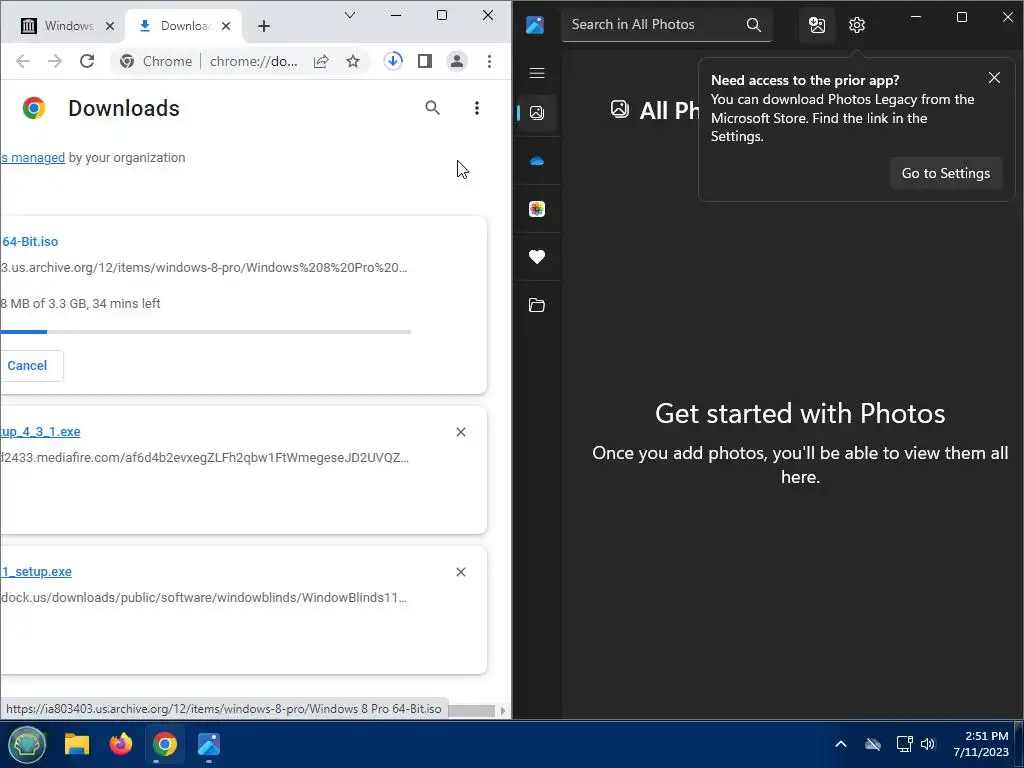Open the 64-Bit.iso download link
The height and width of the screenshot is (768, 1024).
30,242
